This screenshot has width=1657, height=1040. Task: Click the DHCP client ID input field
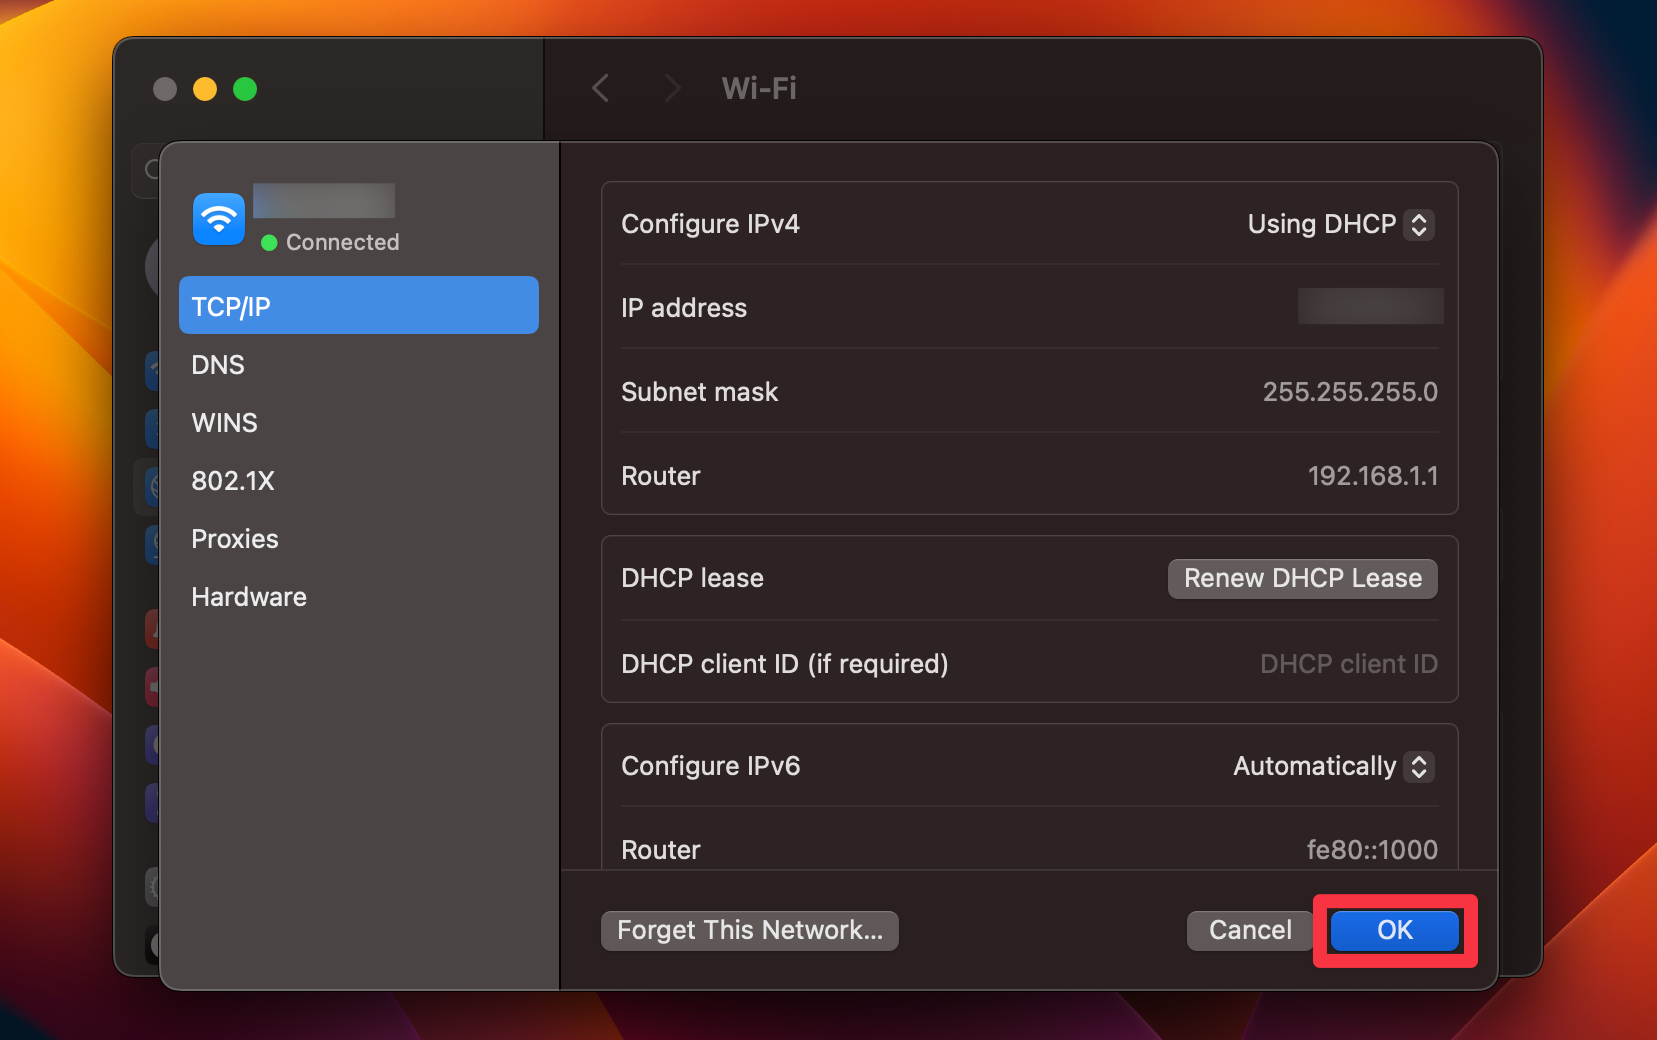point(1348,663)
